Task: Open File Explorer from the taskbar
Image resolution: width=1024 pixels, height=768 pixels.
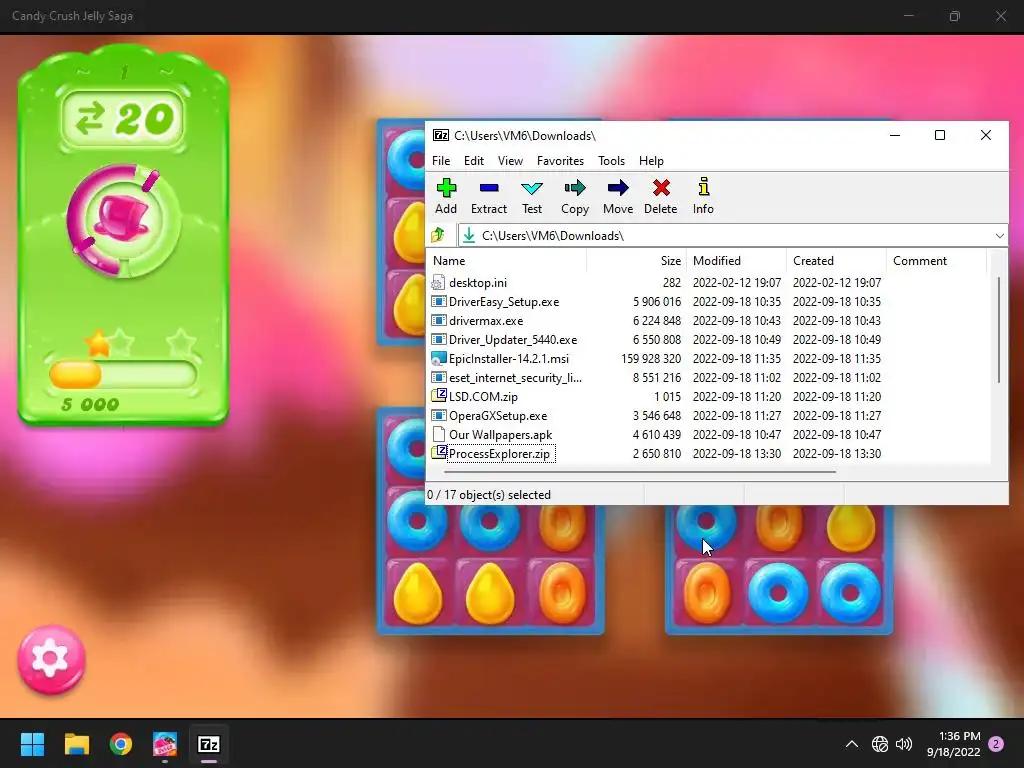Action: (x=76, y=744)
